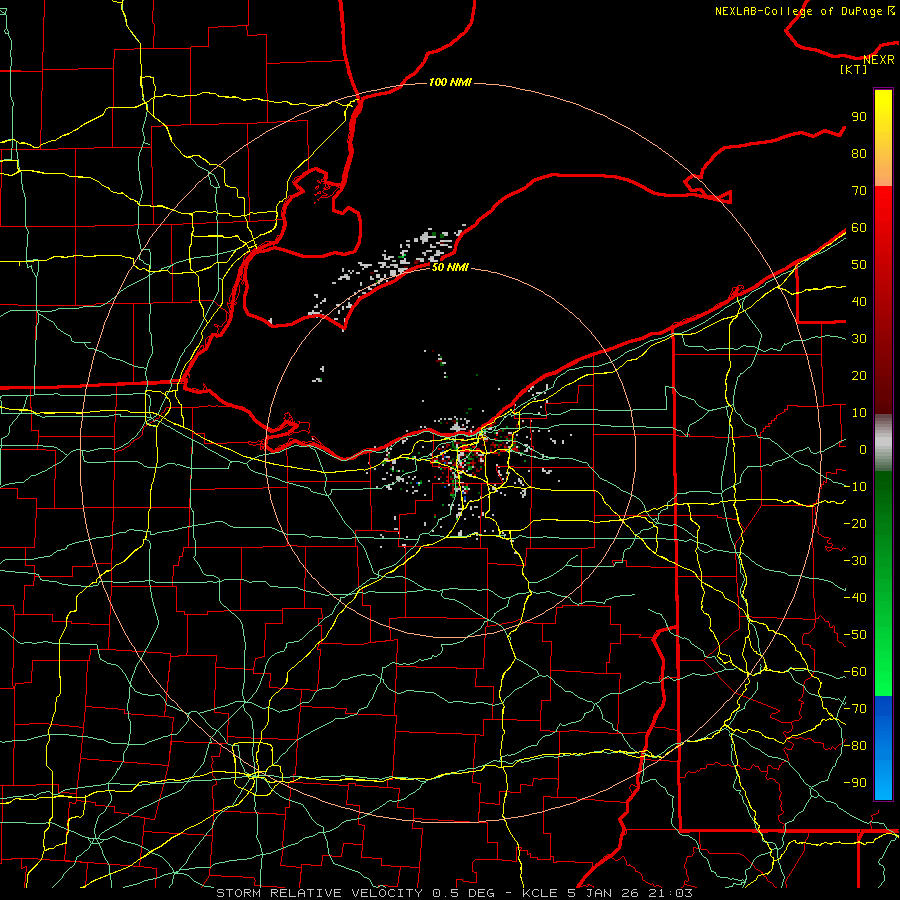Click the -70 value on velocity scale
Viewport: 900px width, 900px height.
855,709
